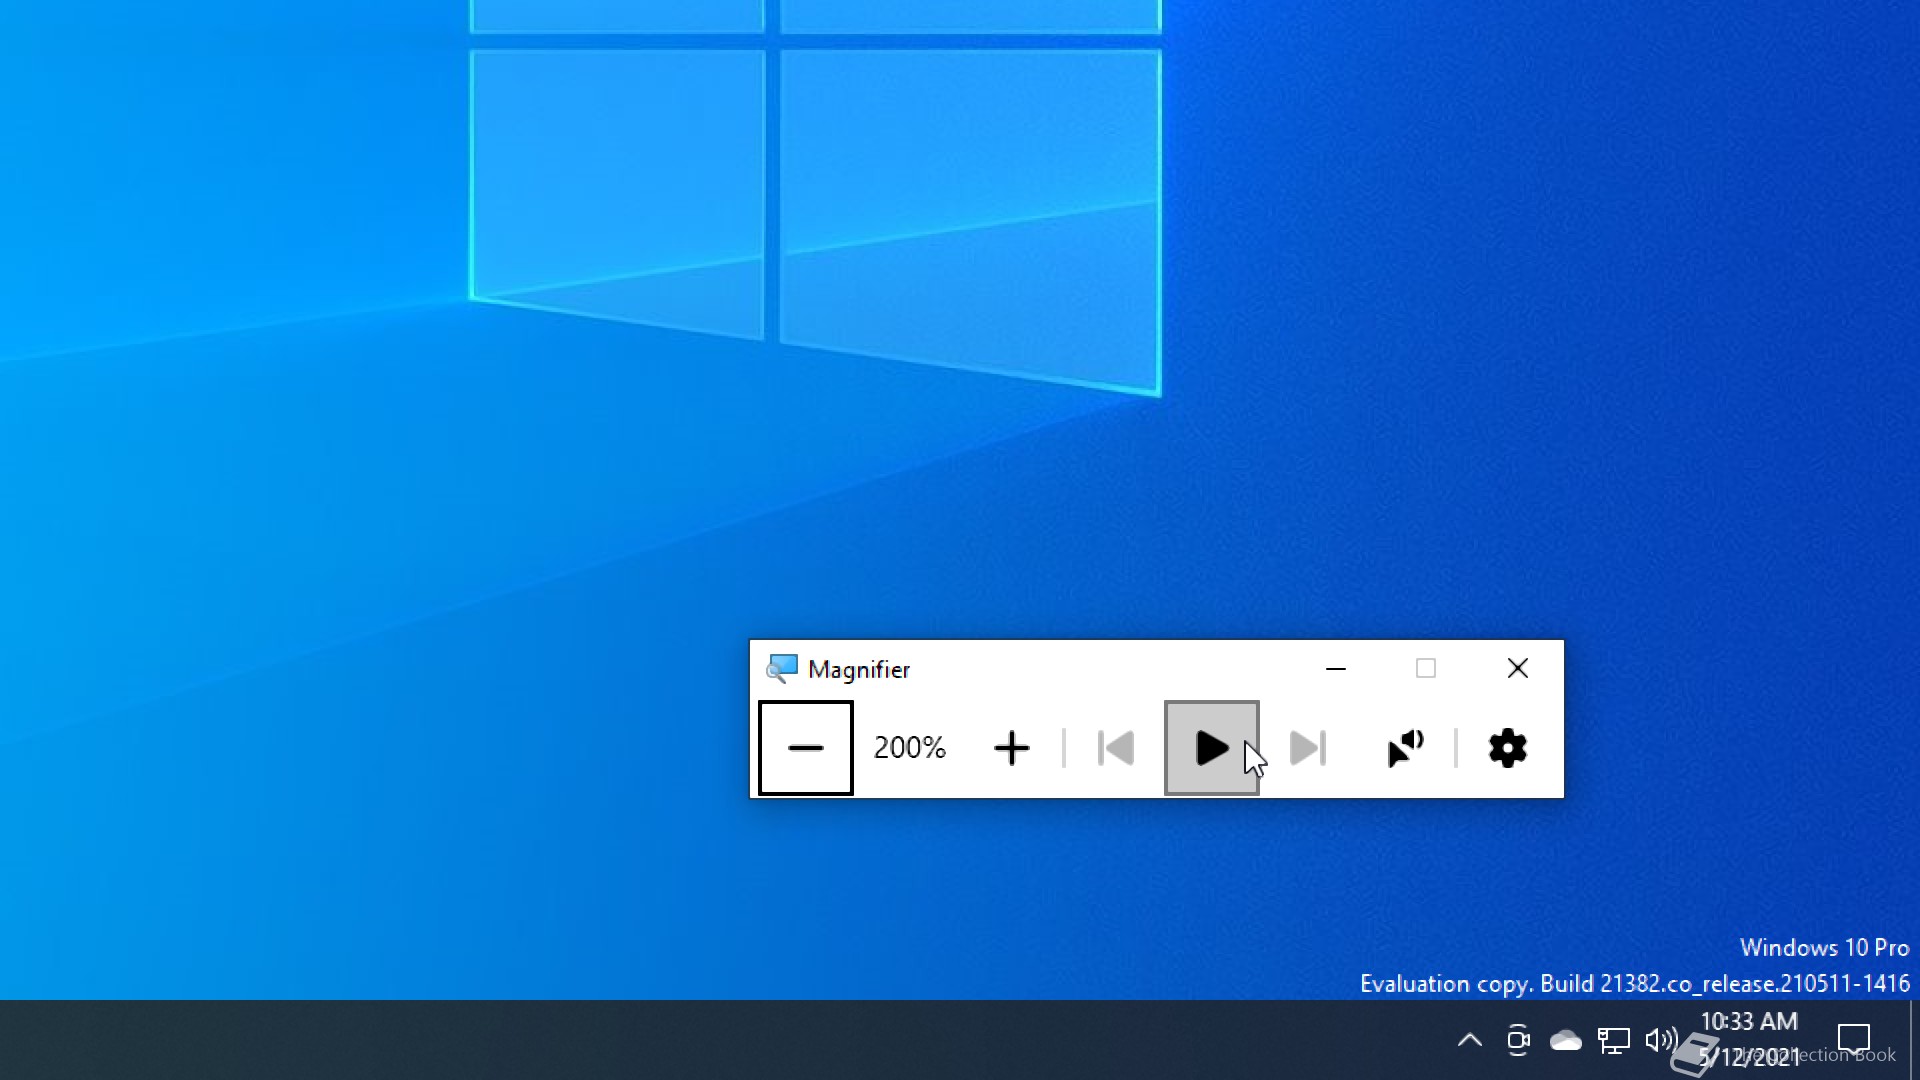Open the OneDrive cloud tray icon
This screenshot has width=1920, height=1080.
point(1565,1040)
